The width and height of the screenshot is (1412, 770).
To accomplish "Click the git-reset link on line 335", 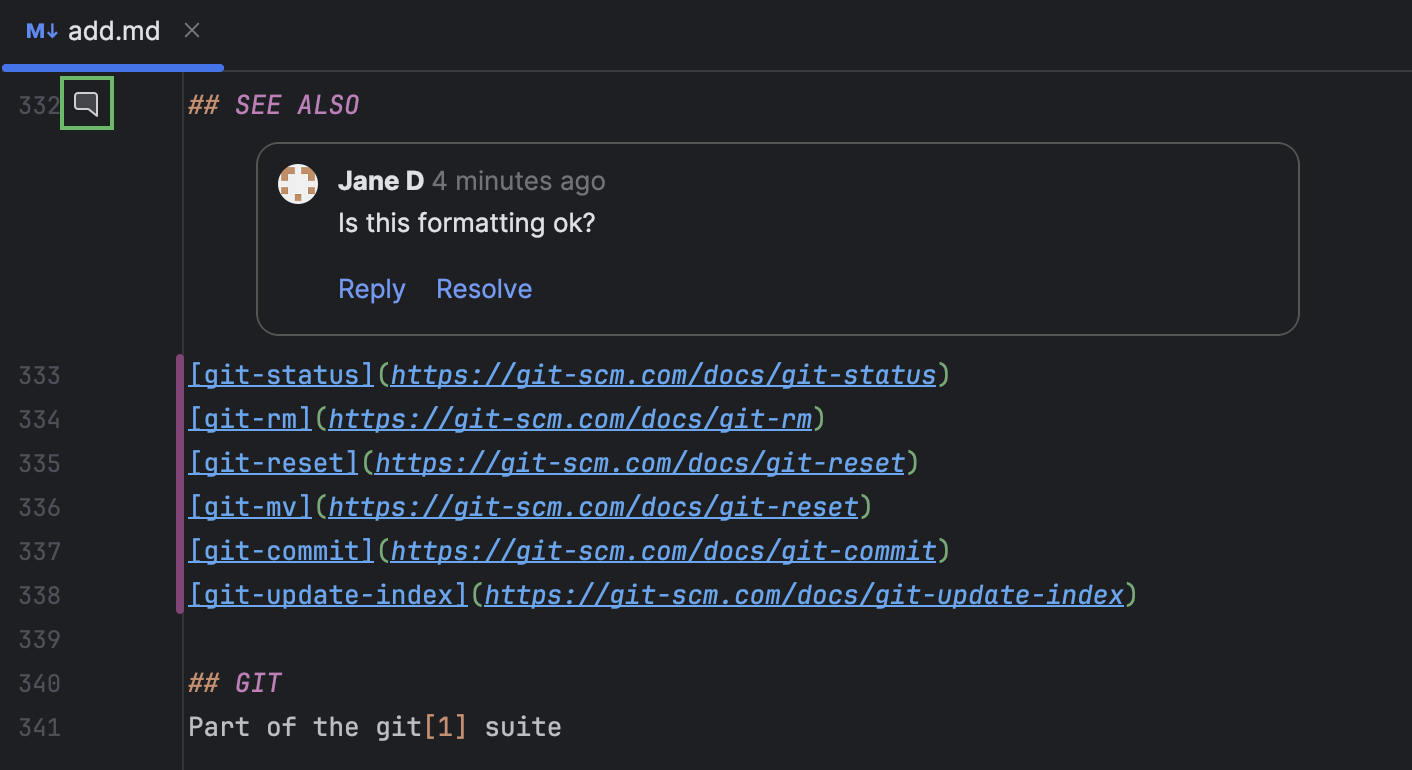I will [x=273, y=462].
